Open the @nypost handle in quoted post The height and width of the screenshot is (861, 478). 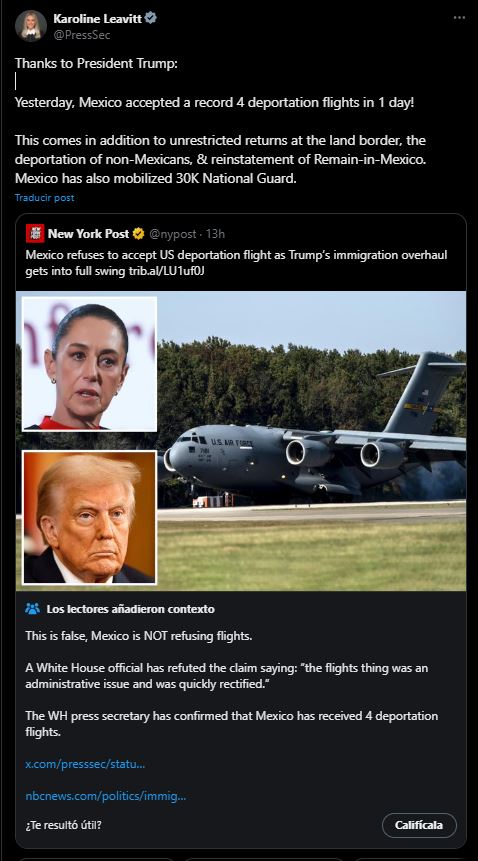[x=172, y=234]
